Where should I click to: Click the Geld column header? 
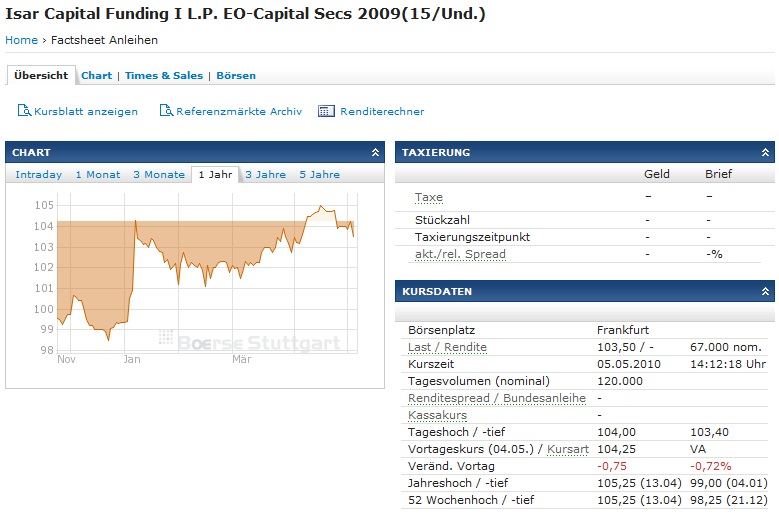(x=657, y=174)
